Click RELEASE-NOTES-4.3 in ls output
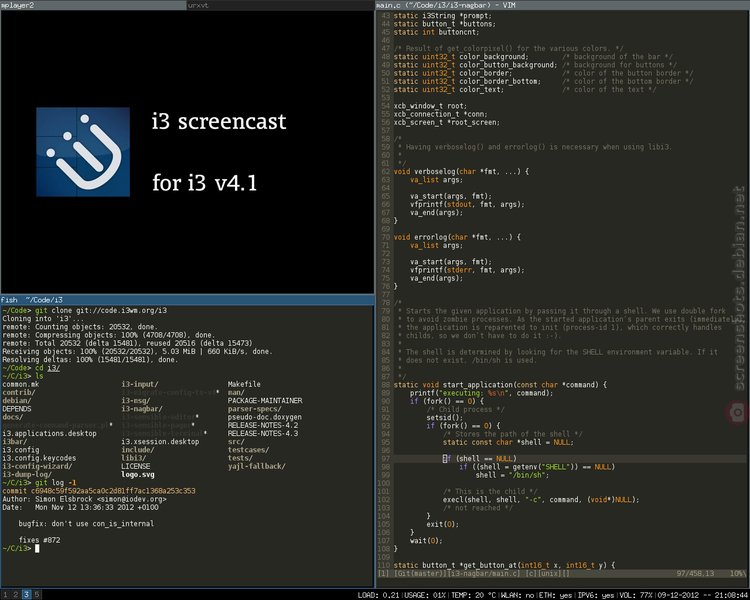750x600 pixels. point(263,433)
